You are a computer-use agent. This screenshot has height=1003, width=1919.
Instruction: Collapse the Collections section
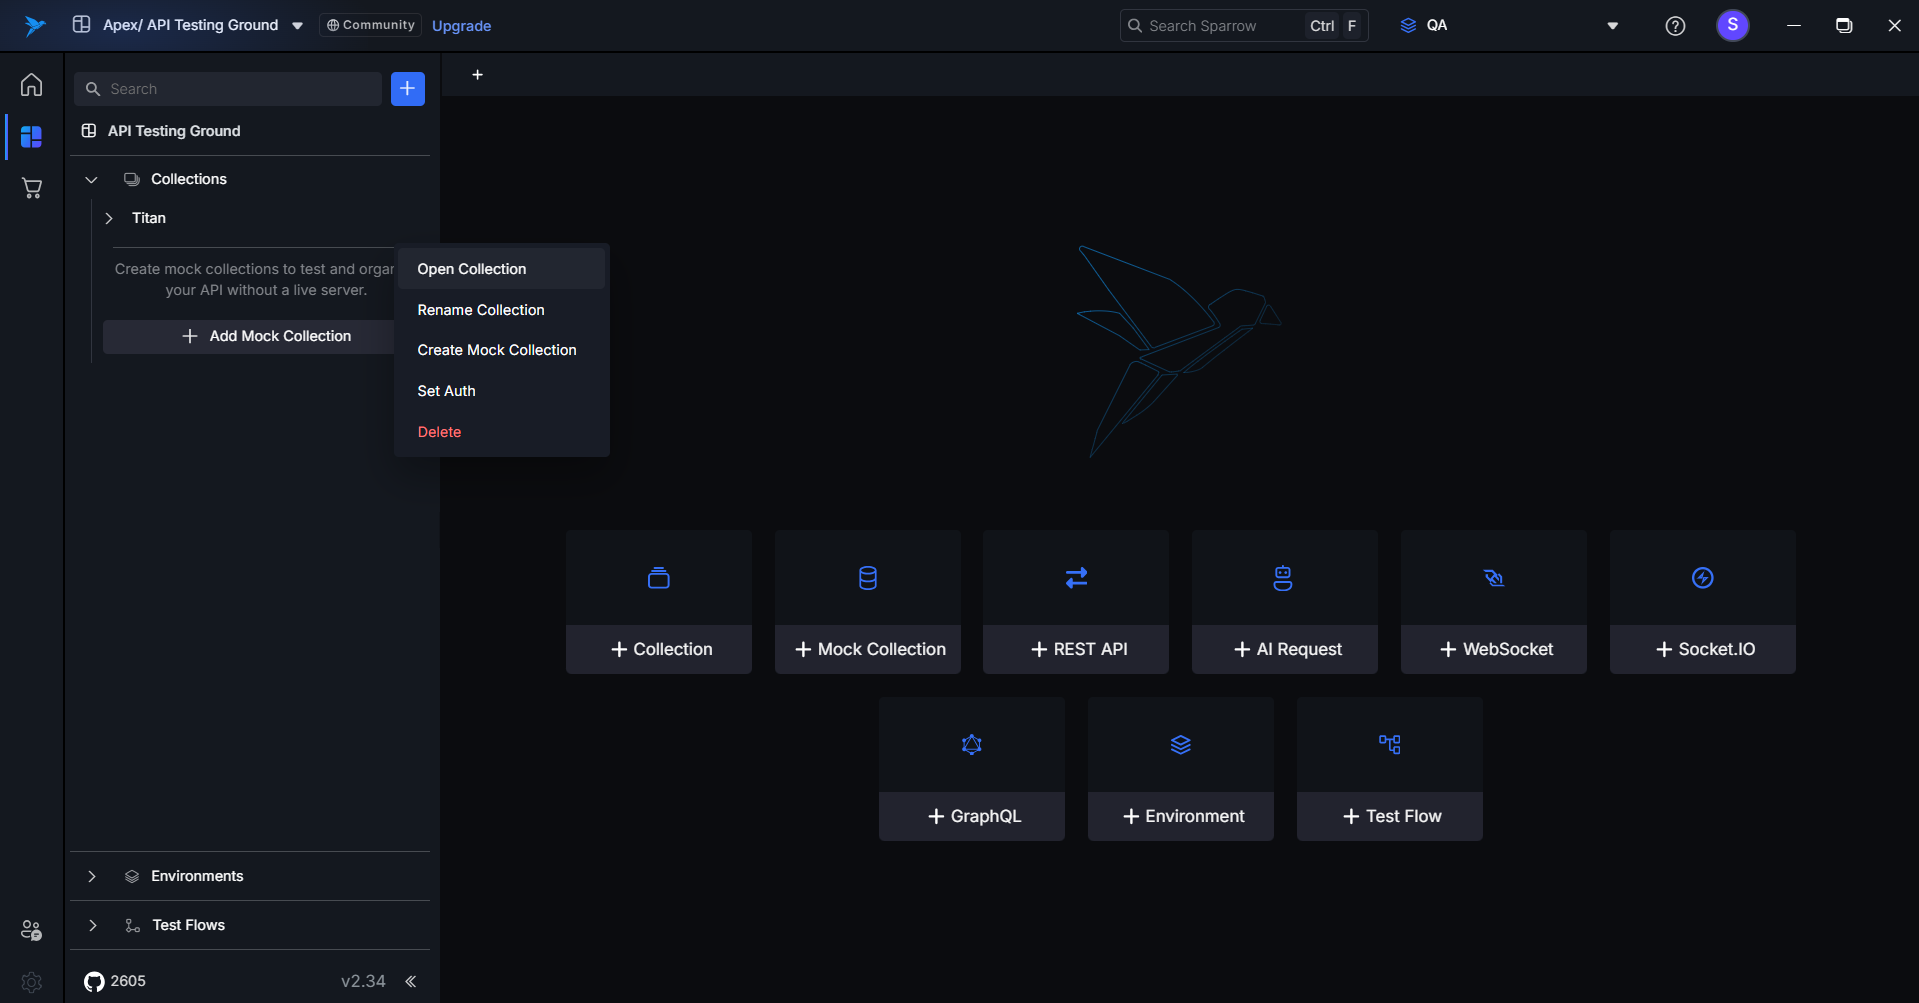point(92,180)
